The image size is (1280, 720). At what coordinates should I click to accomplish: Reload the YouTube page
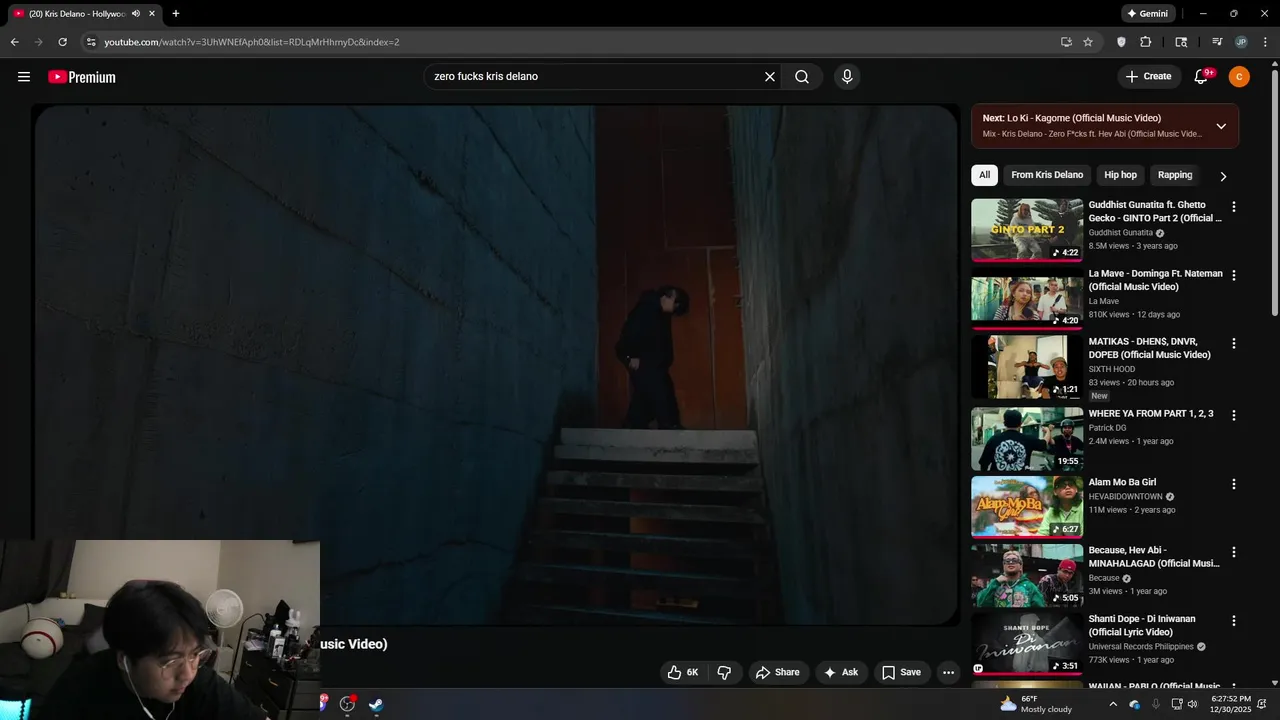pos(62,42)
